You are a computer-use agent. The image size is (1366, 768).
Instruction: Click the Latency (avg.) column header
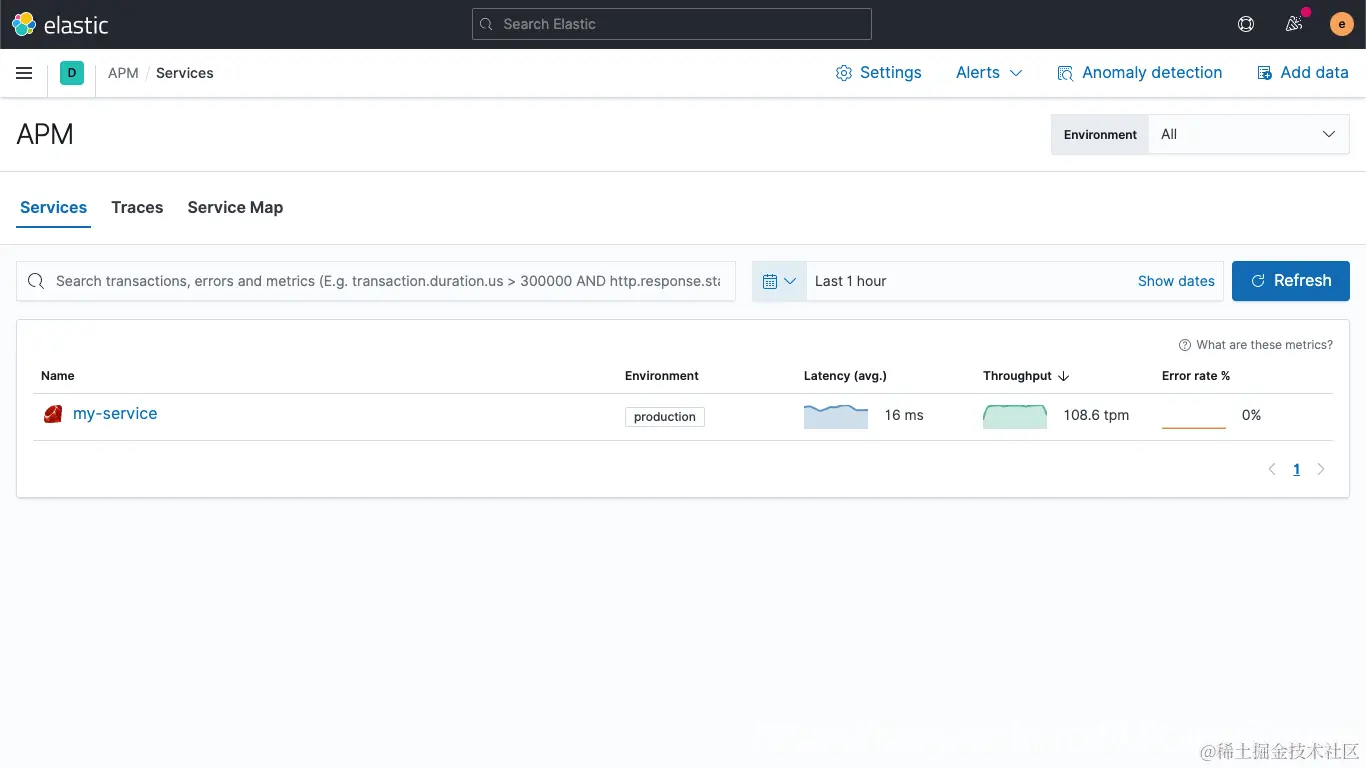845,376
